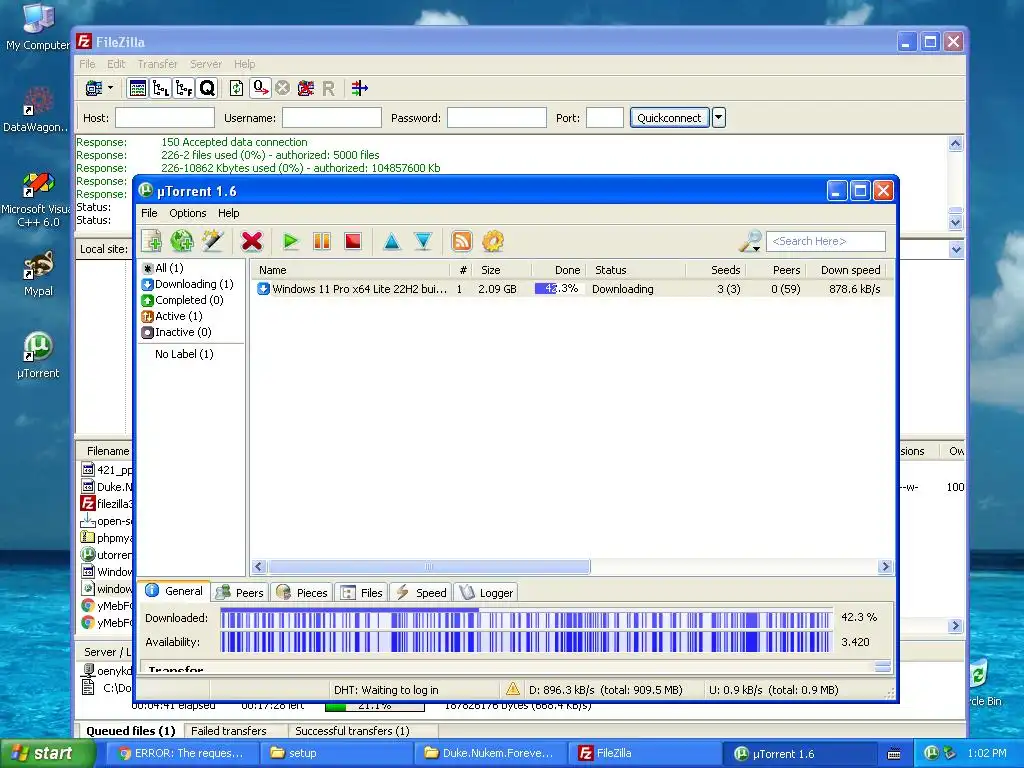Click torrent list scroll left arrow

[259, 566]
